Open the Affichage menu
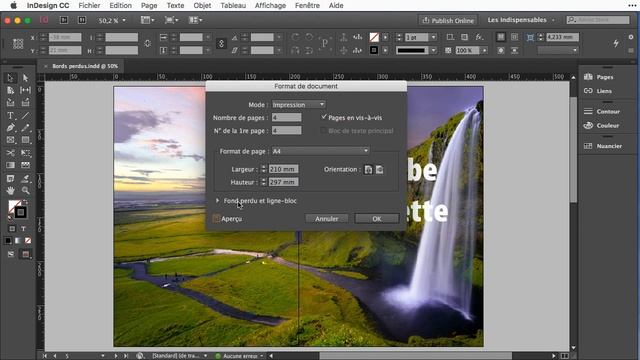The width and height of the screenshot is (640, 360). tap(270, 5)
